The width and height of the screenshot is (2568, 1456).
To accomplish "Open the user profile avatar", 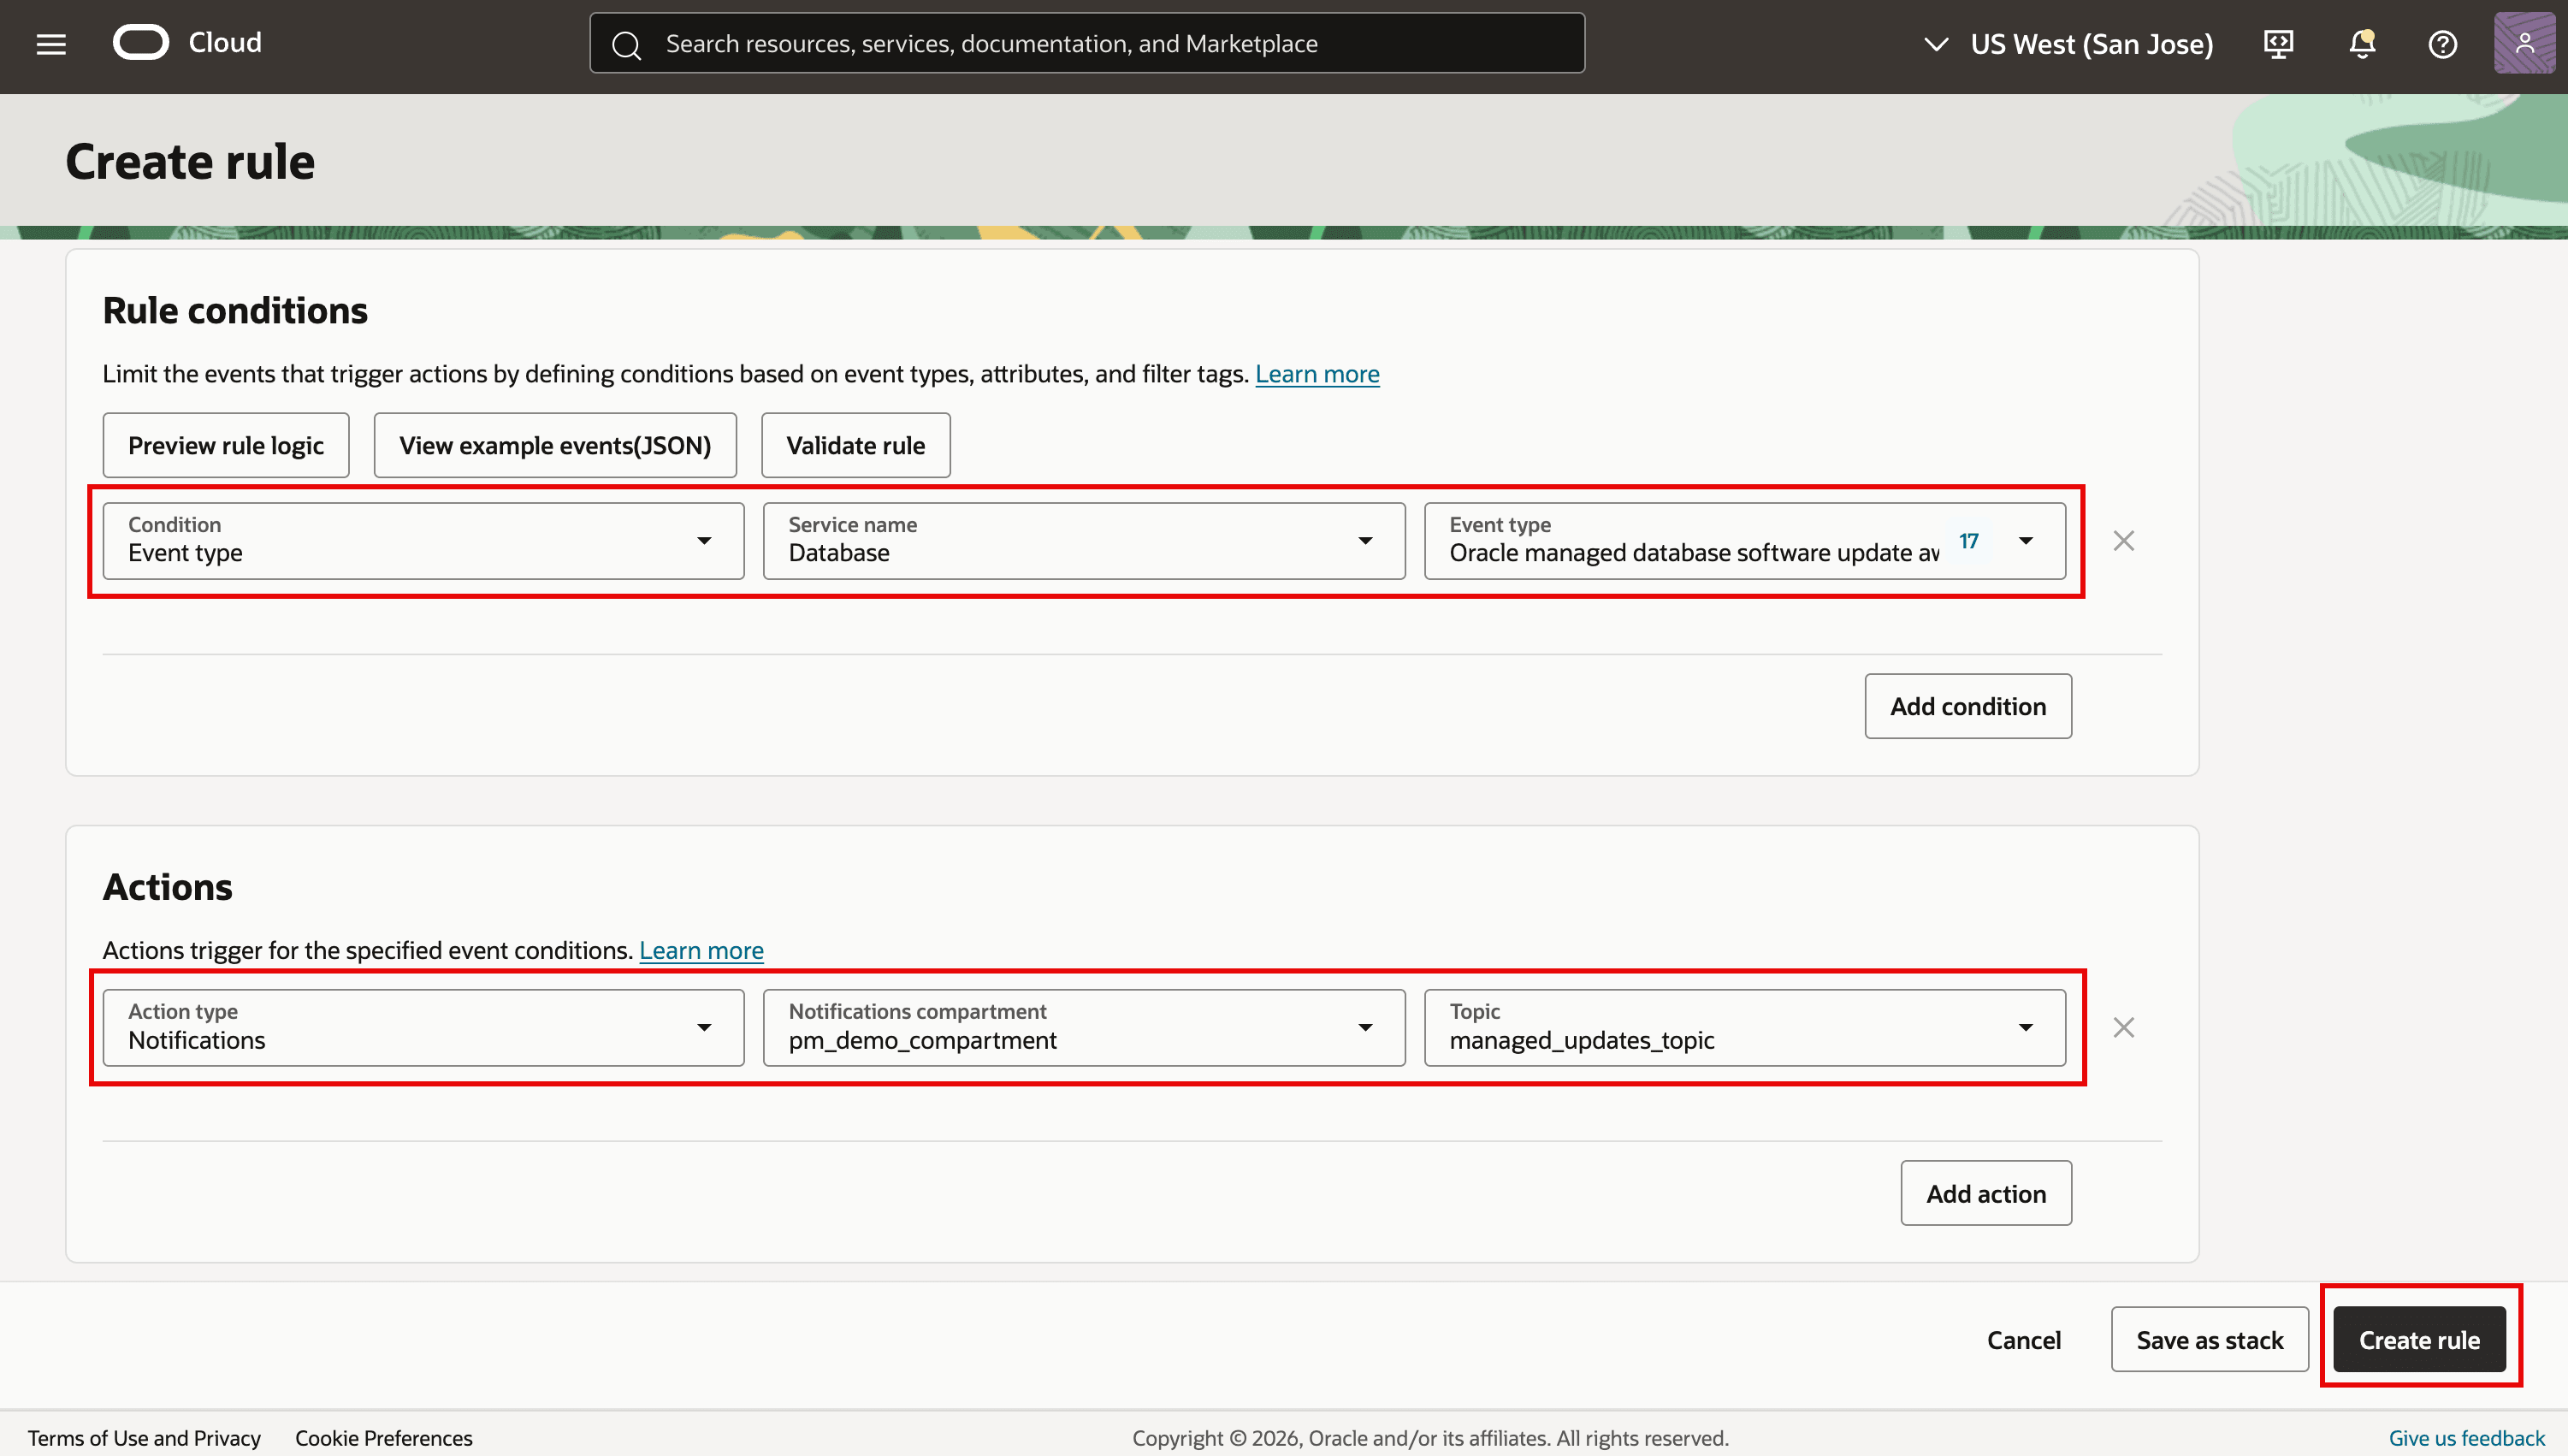I will tap(2524, 43).
